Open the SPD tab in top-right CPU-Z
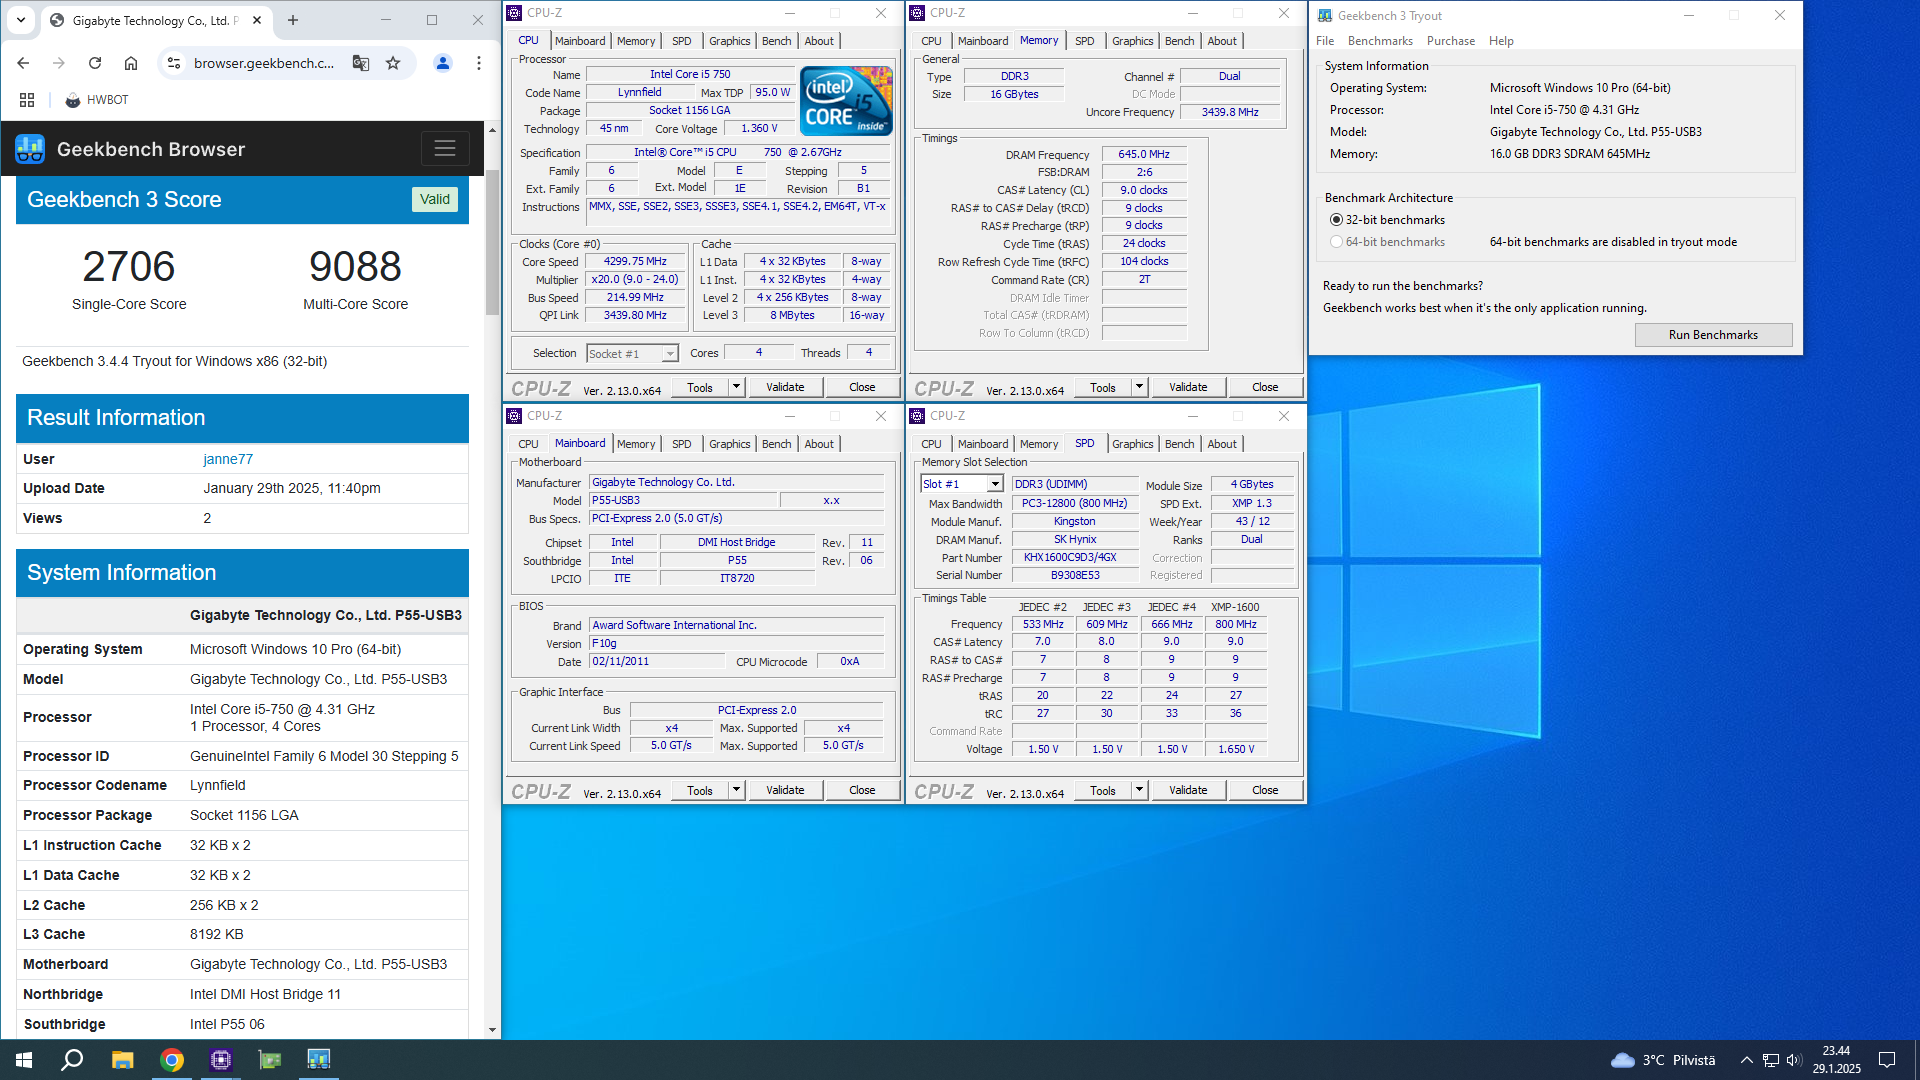Image resolution: width=1920 pixels, height=1080 pixels. (1084, 41)
